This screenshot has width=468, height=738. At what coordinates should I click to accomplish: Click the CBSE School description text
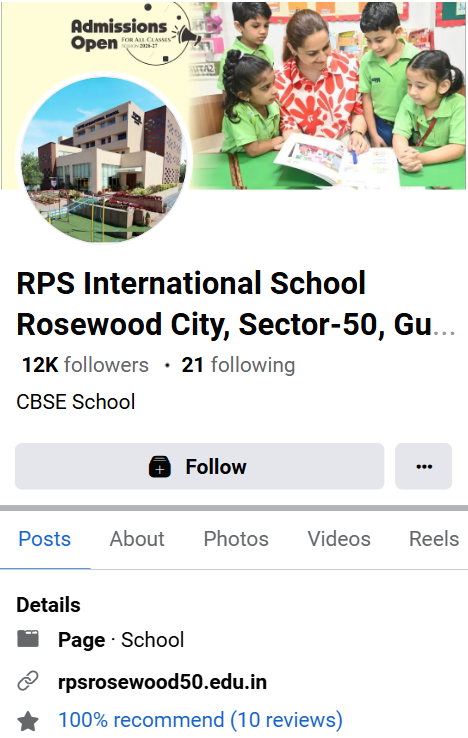click(x=76, y=402)
